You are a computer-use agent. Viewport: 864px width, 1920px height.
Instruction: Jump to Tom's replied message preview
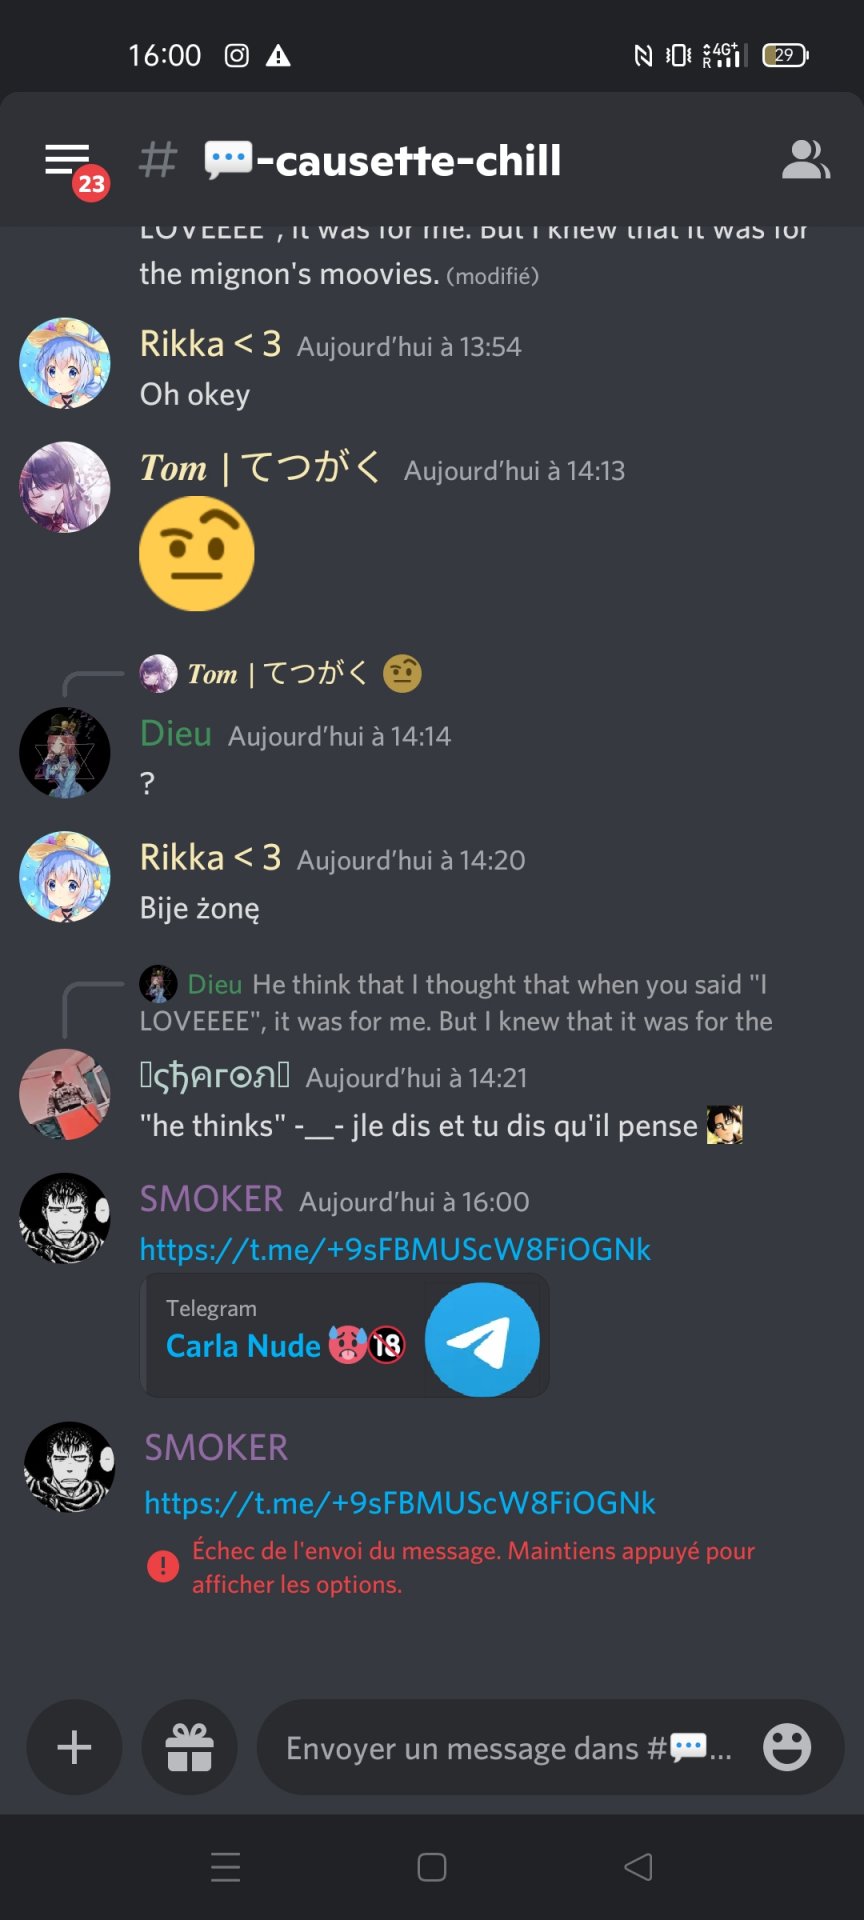280,674
